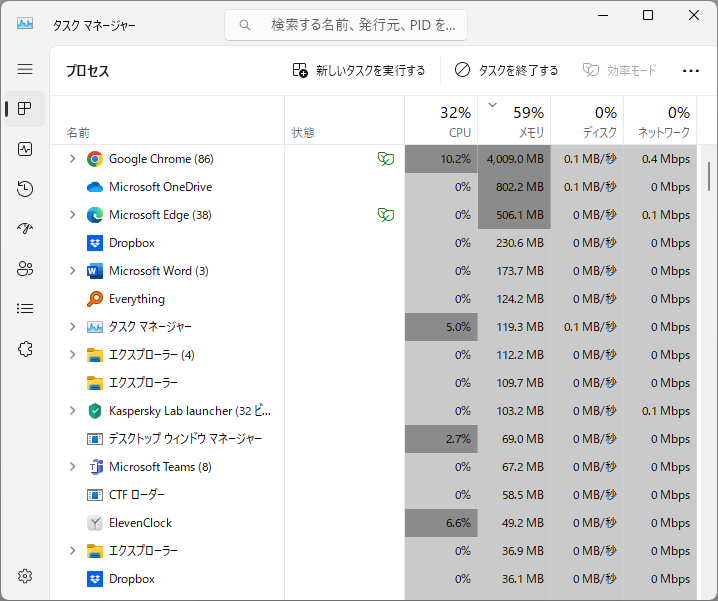The width and height of the screenshot is (718, 601).
Task: Open the Users page in sidebar
Action: click(x=25, y=268)
